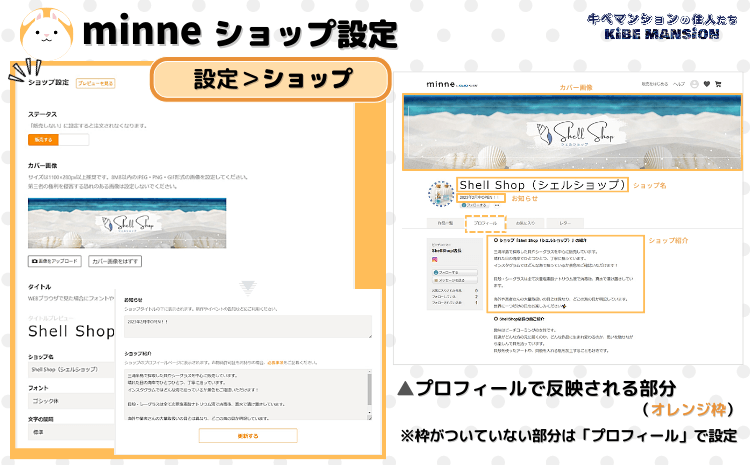Click the プレビューを見る preview button
Screen dimensions: 750x465
click(96, 83)
